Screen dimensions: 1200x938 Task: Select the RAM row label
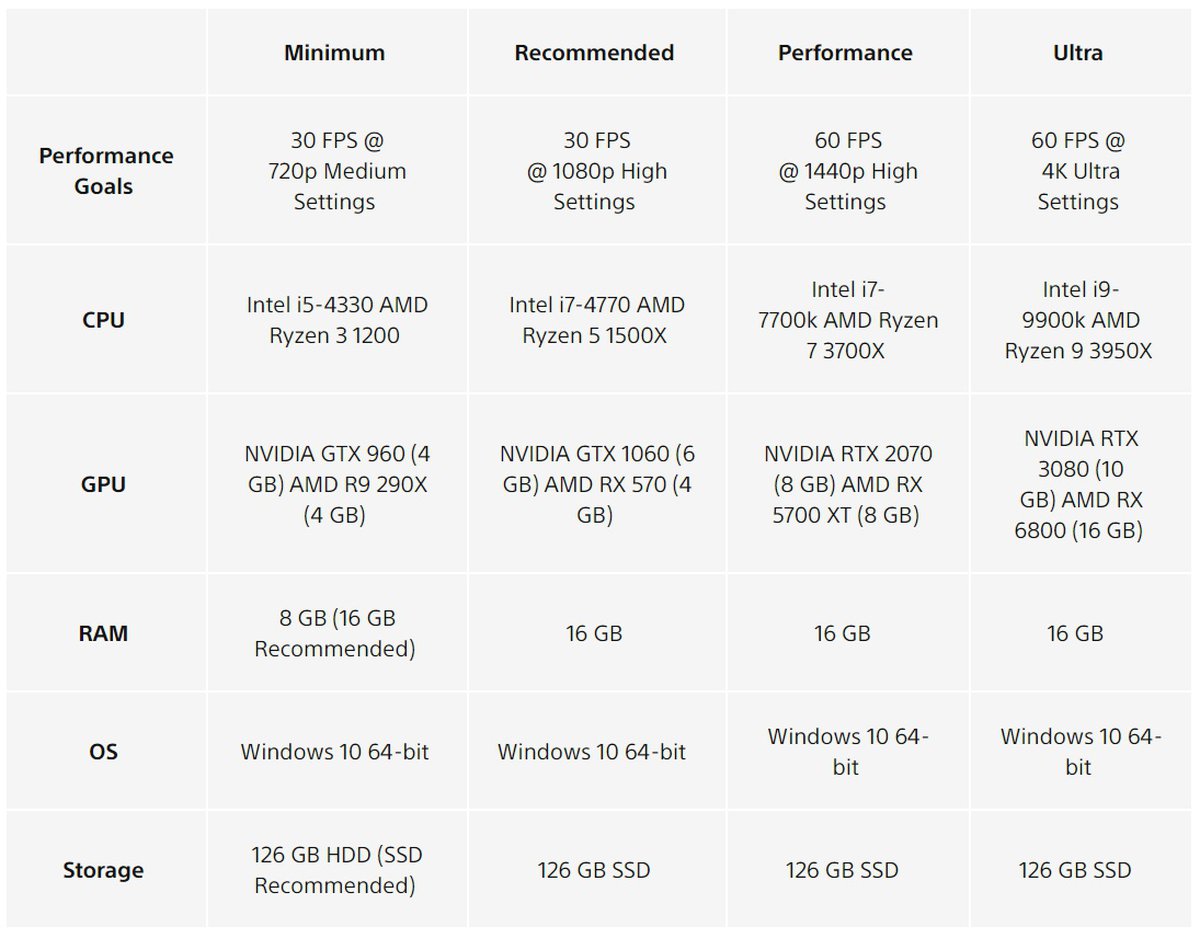[x=104, y=633]
